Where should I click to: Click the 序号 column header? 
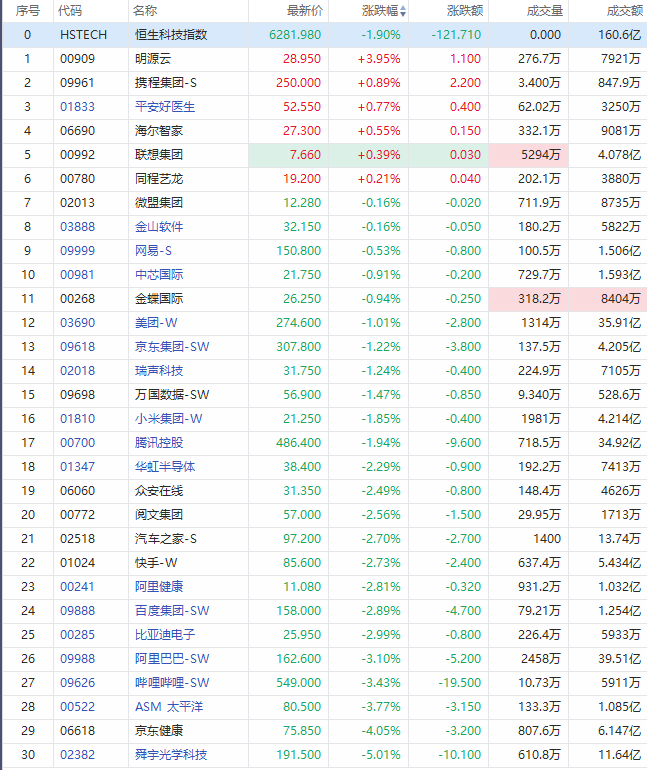[x=27, y=11]
